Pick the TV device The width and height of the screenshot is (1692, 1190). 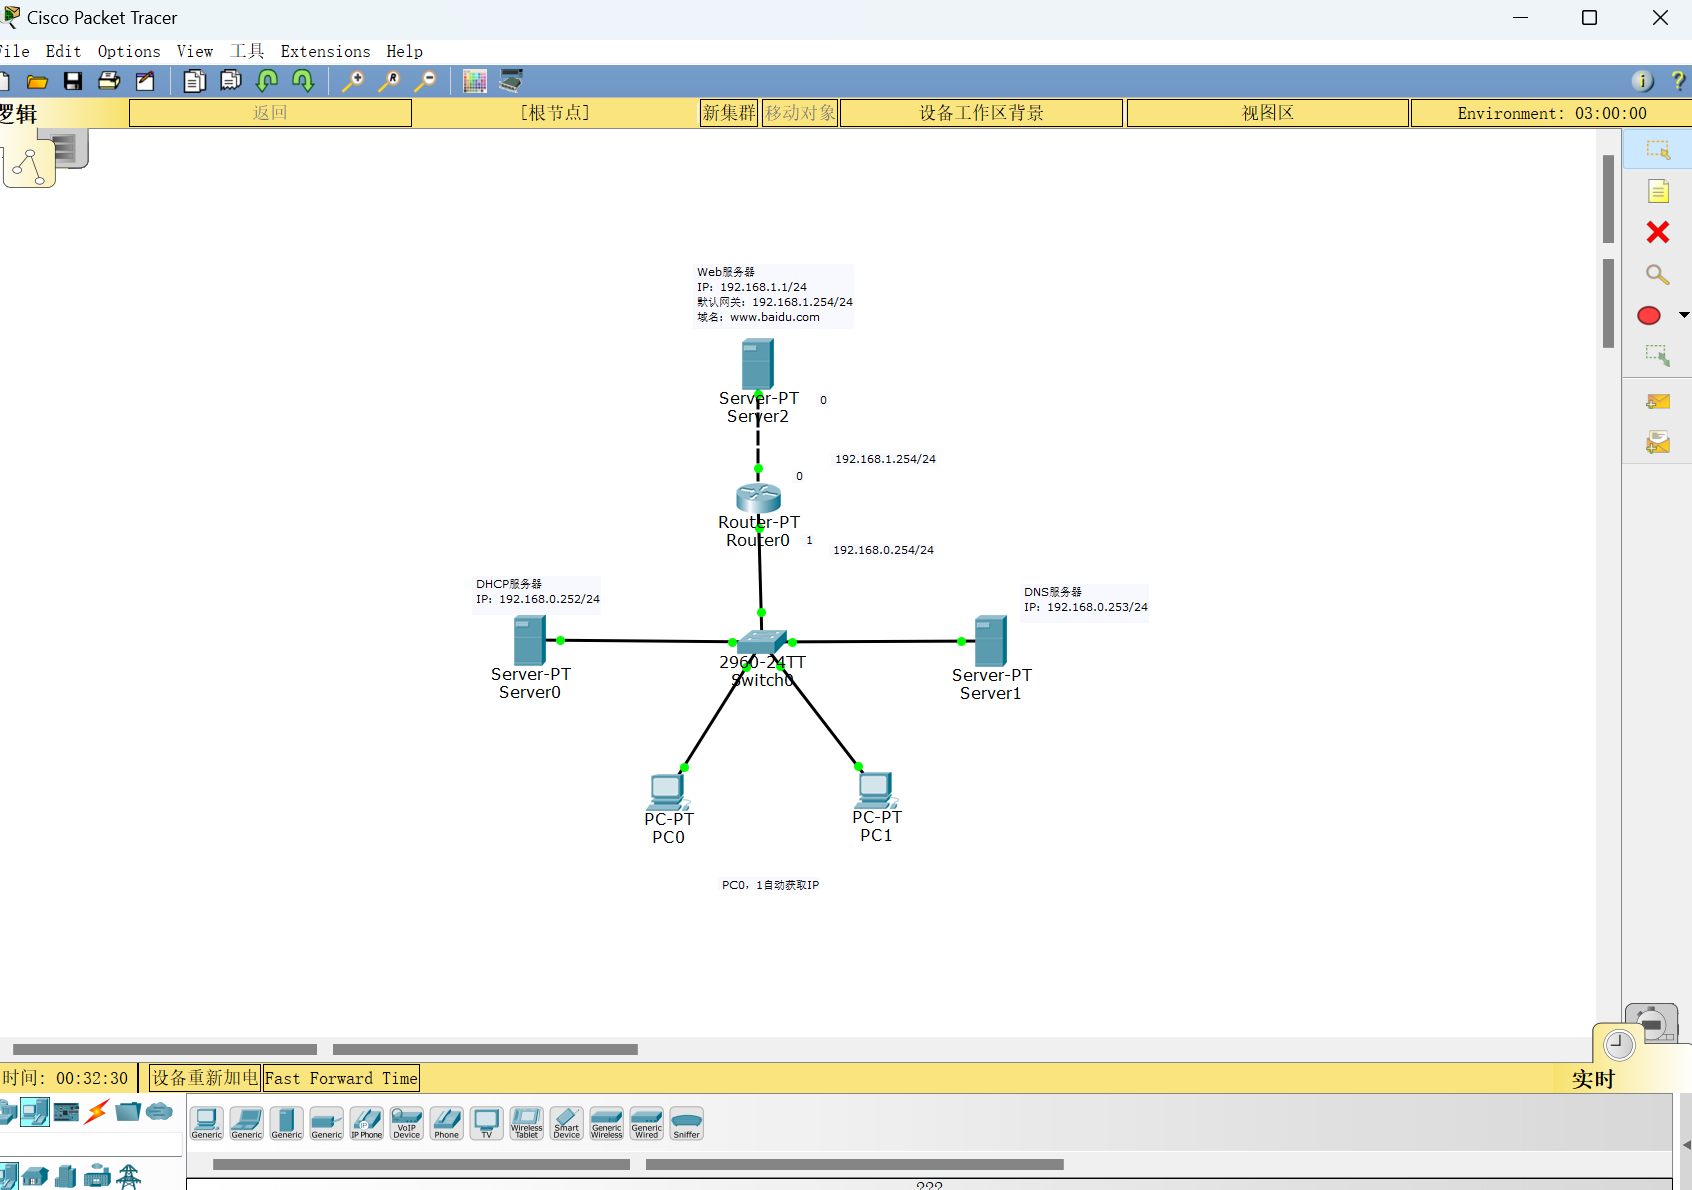[487, 1123]
